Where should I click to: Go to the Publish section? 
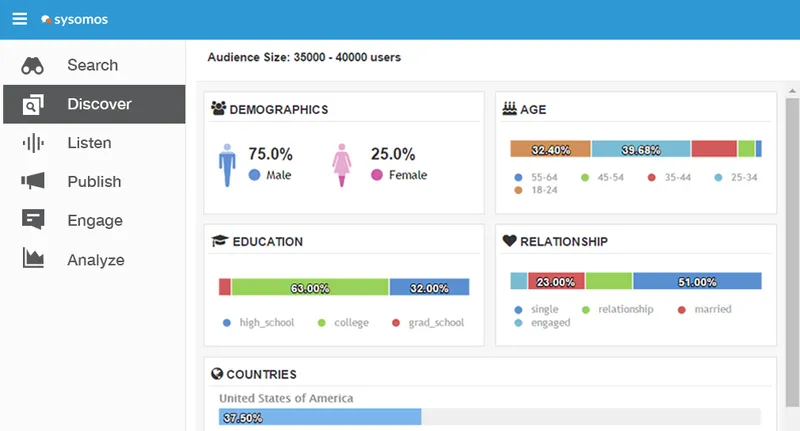tap(94, 182)
